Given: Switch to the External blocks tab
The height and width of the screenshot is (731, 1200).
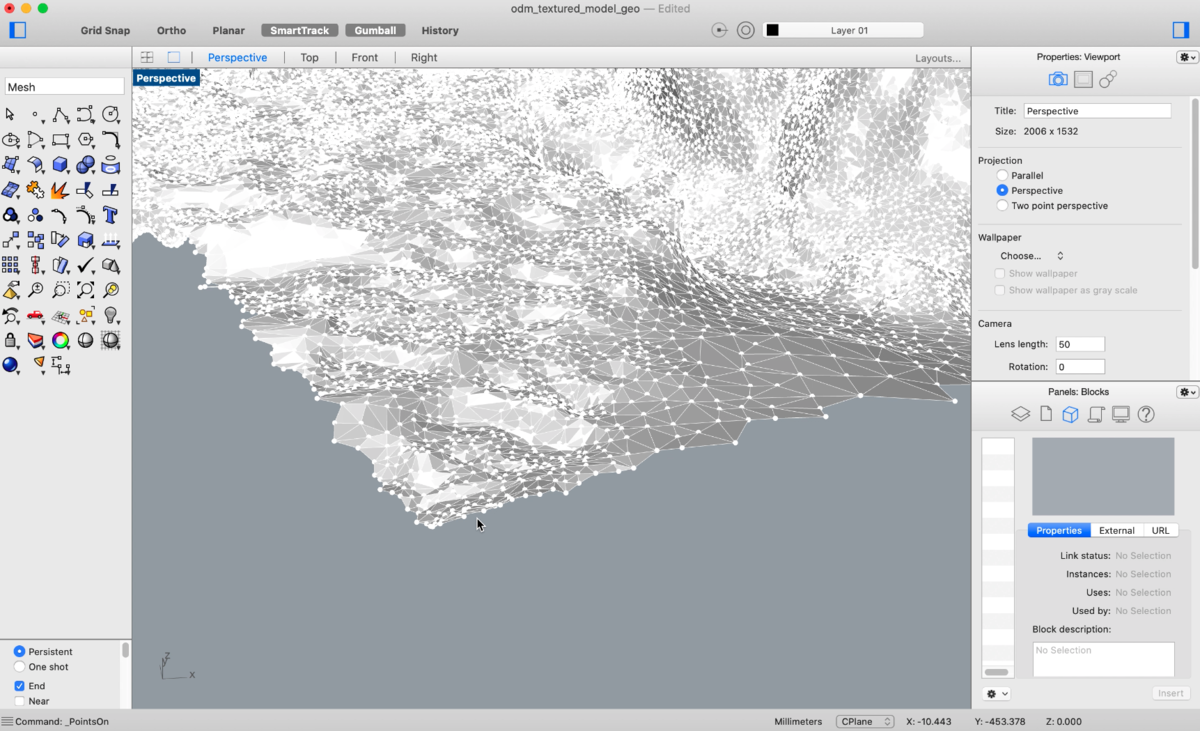Looking at the screenshot, I should click(x=1117, y=531).
